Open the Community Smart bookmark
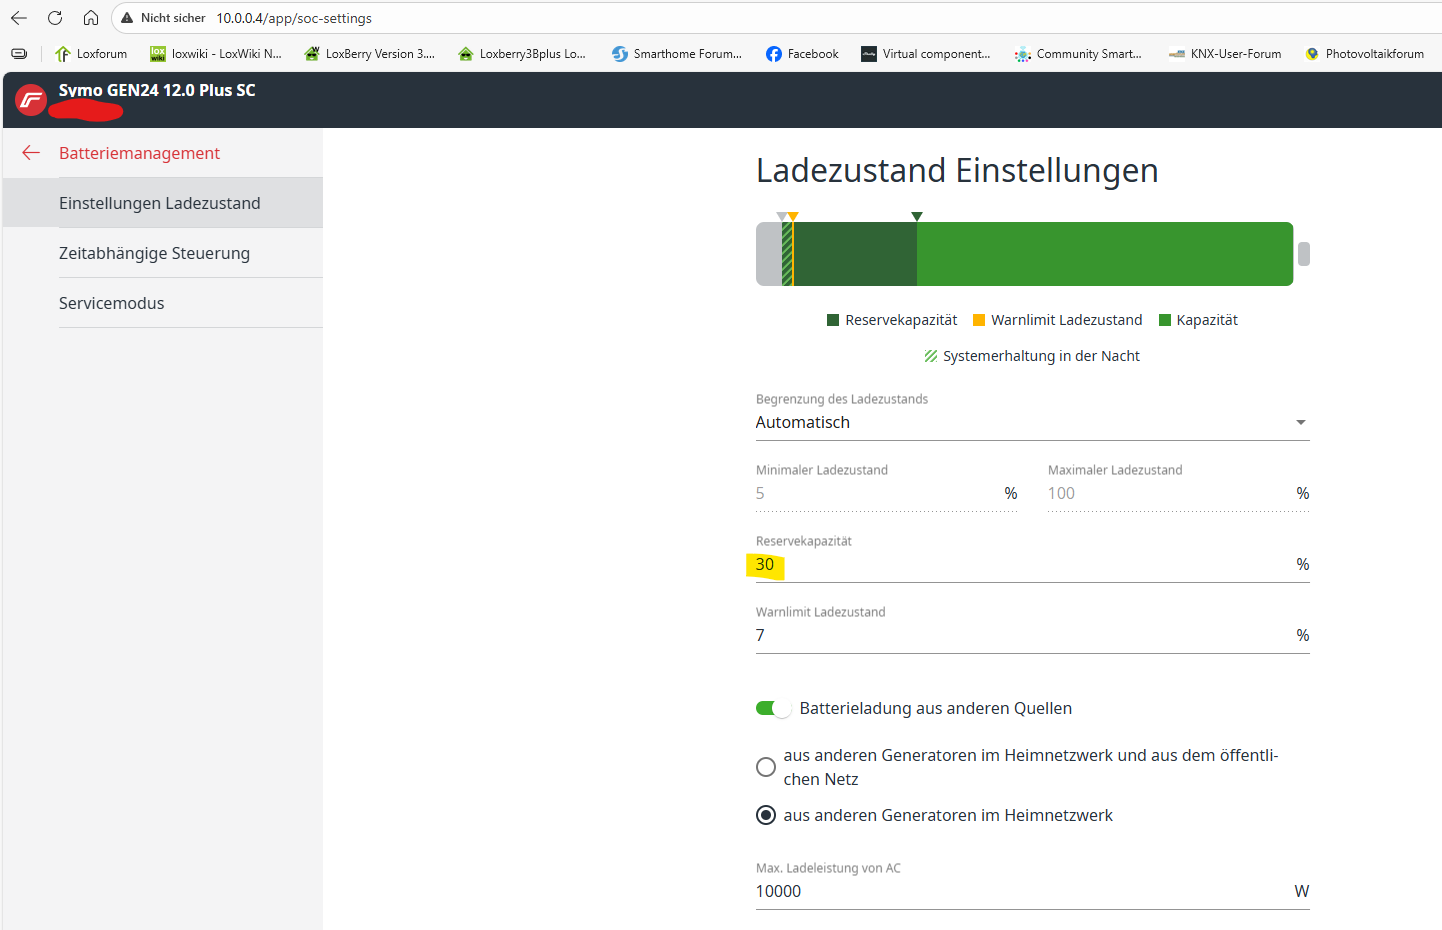 [x=1078, y=54]
